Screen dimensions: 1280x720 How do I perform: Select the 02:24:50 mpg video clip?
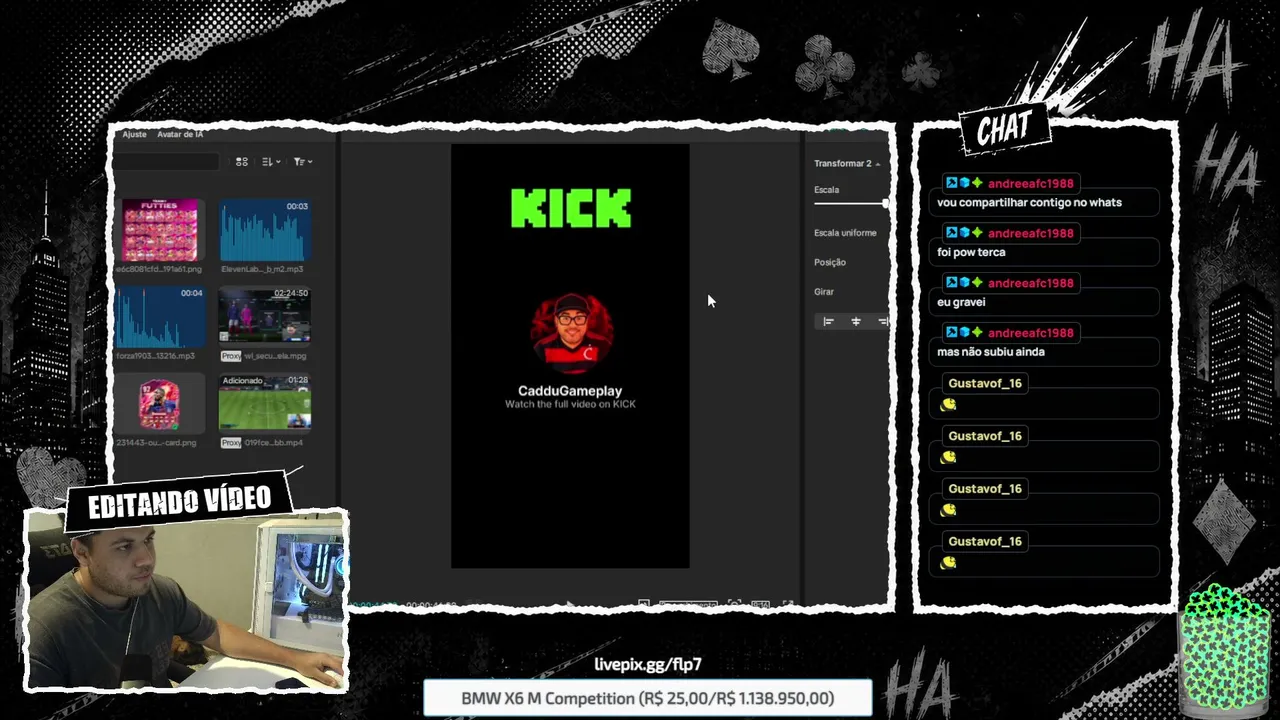(x=265, y=317)
